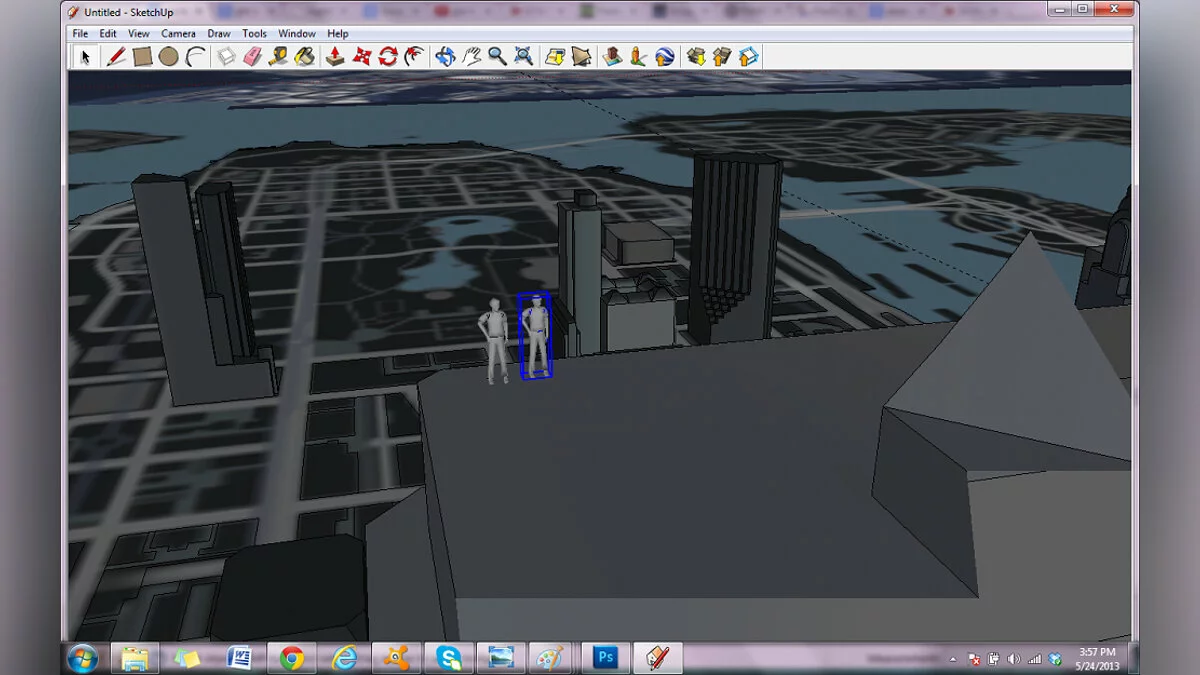Image resolution: width=1200 pixels, height=675 pixels.
Task: Open the Window menu
Action: (297, 34)
